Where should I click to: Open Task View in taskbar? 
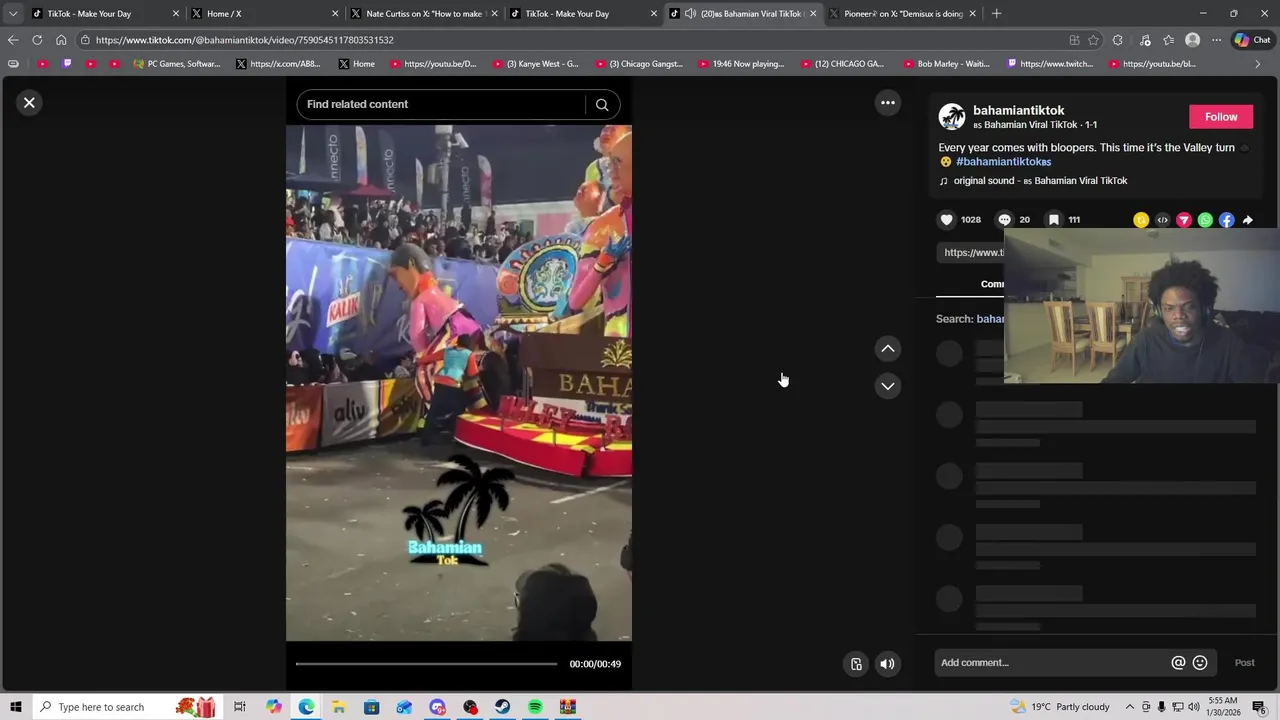pyautogui.click(x=240, y=707)
